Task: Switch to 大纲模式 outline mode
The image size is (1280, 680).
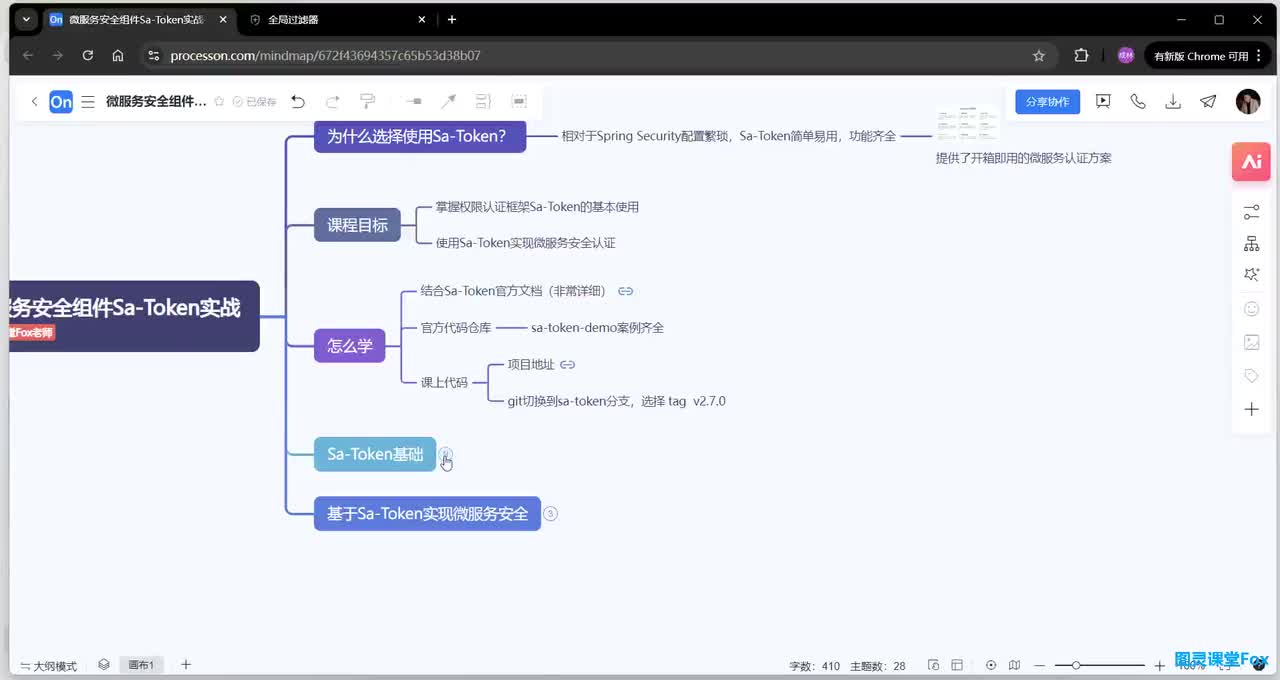Action: pyautogui.click(x=49, y=666)
